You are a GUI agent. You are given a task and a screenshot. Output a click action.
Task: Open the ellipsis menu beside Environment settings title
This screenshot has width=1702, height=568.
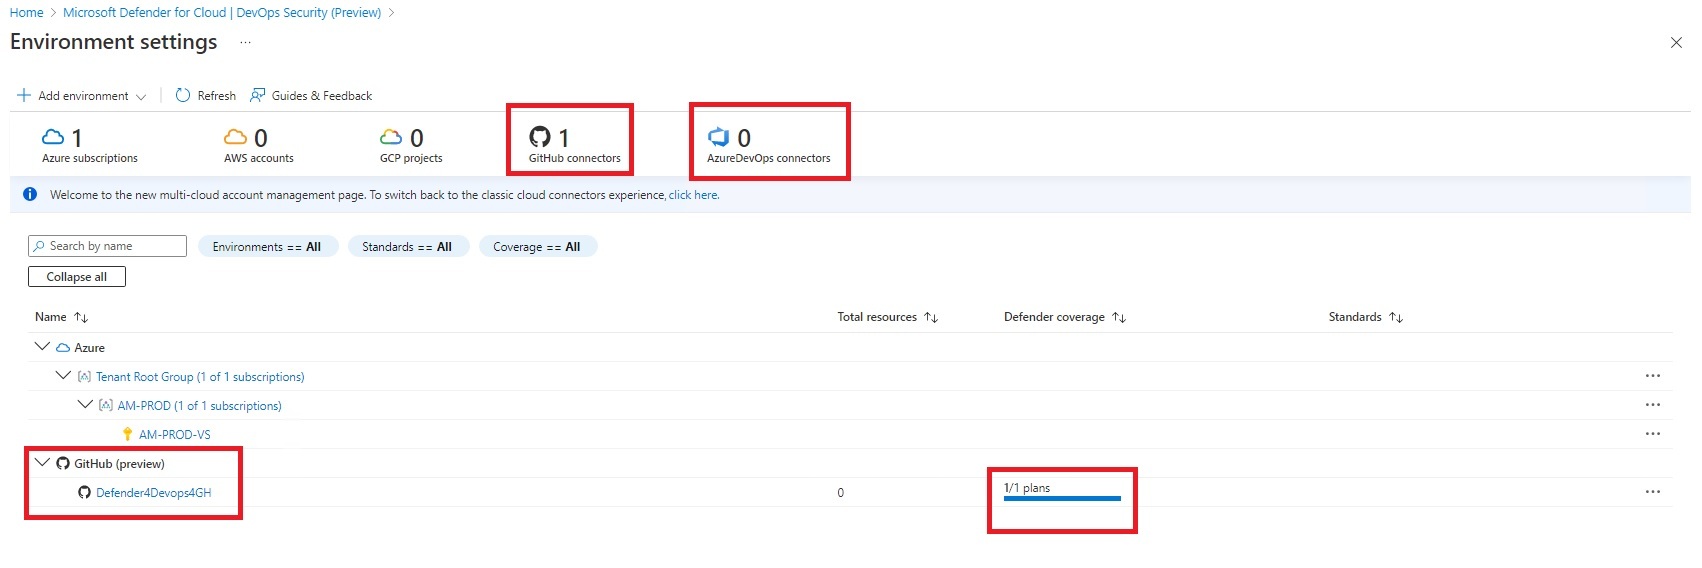(x=245, y=42)
